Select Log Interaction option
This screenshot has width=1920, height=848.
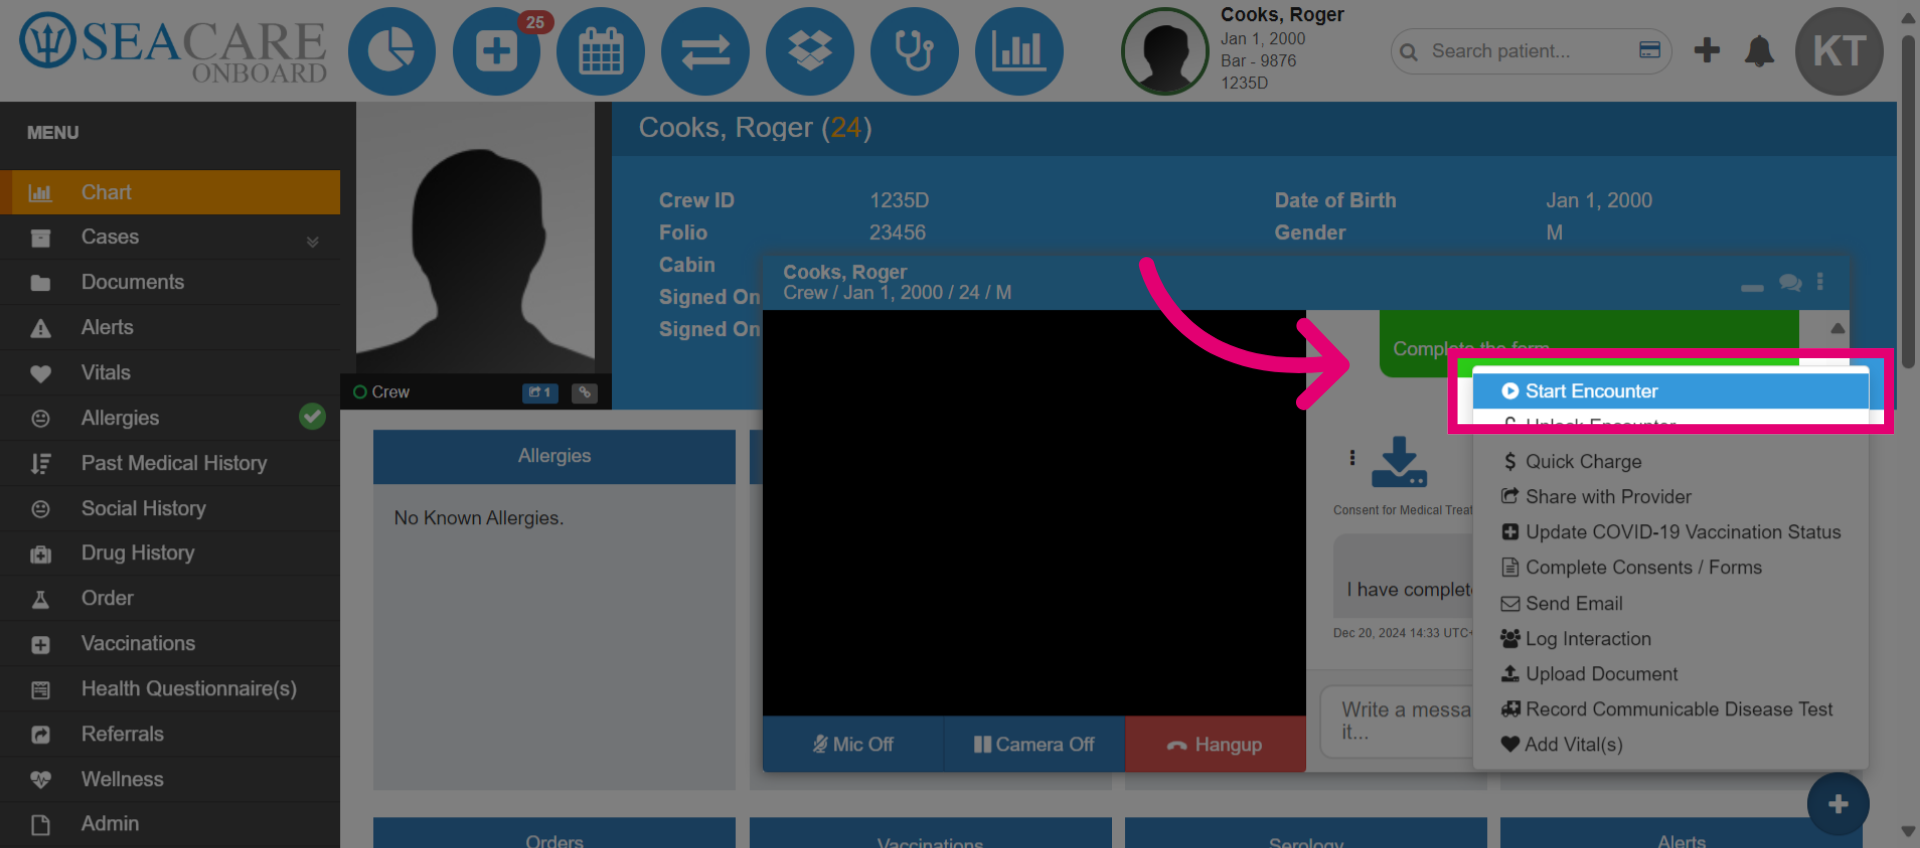1670,638
